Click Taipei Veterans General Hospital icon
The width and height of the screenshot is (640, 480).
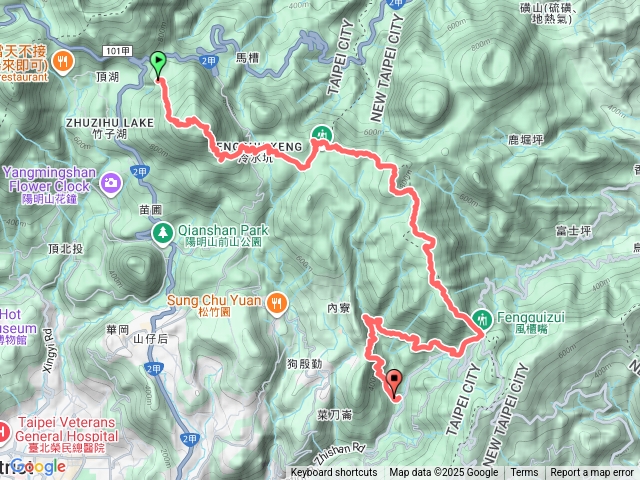[x=4, y=433]
